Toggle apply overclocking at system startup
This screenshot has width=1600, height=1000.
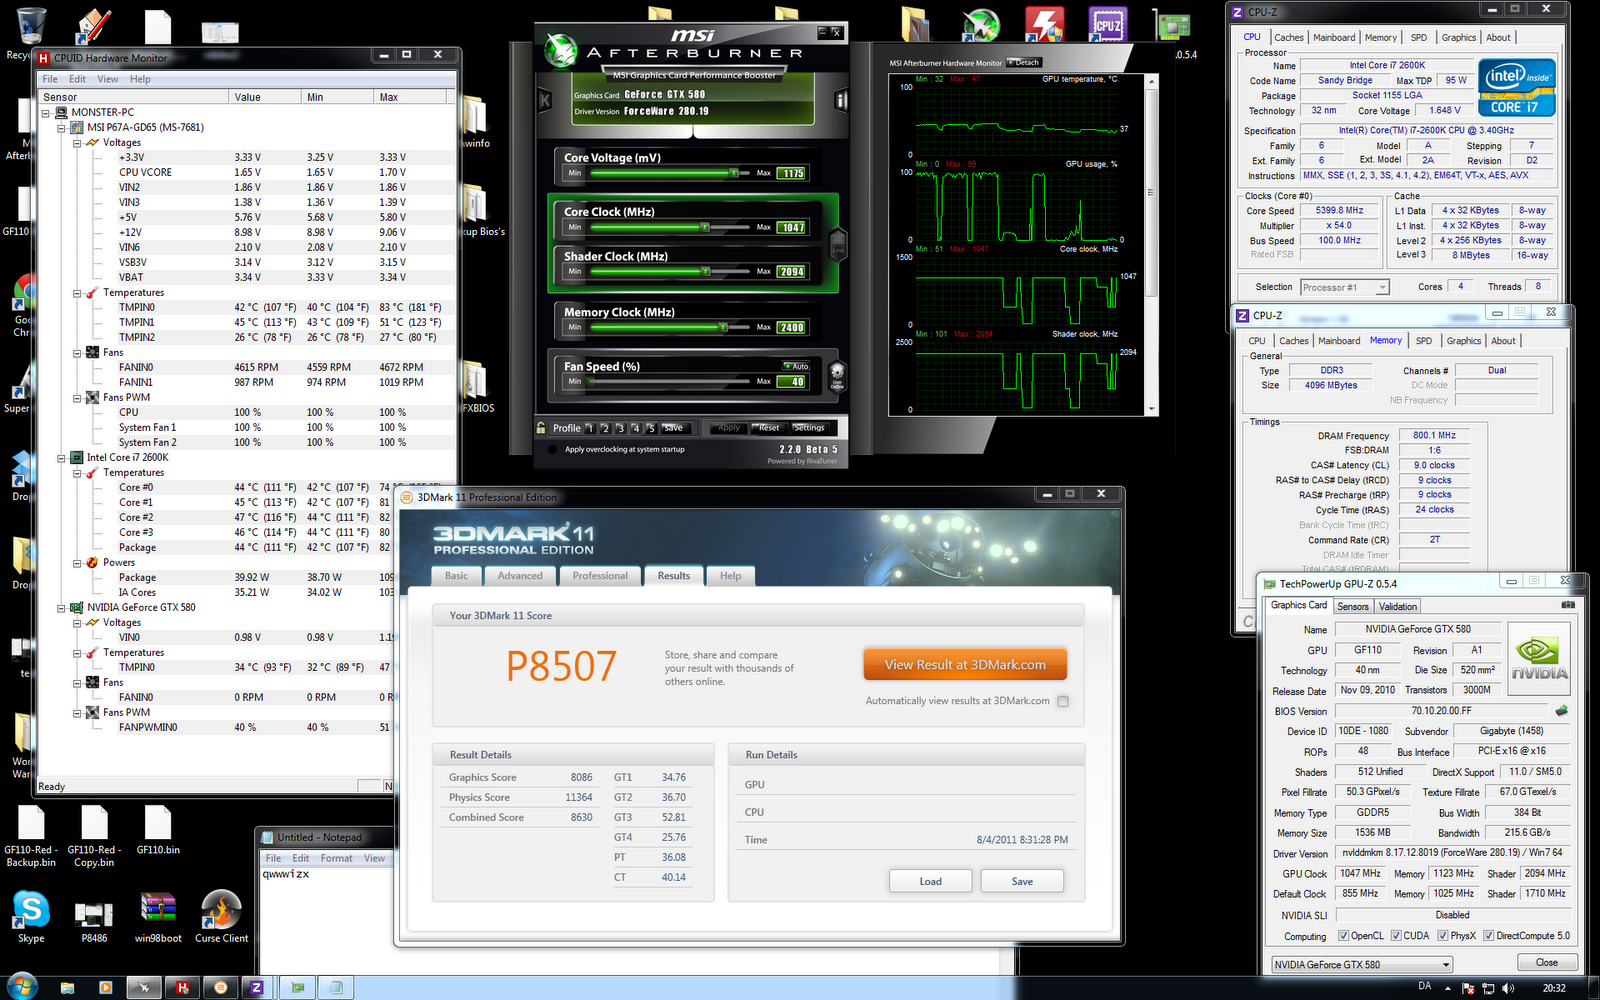point(554,449)
